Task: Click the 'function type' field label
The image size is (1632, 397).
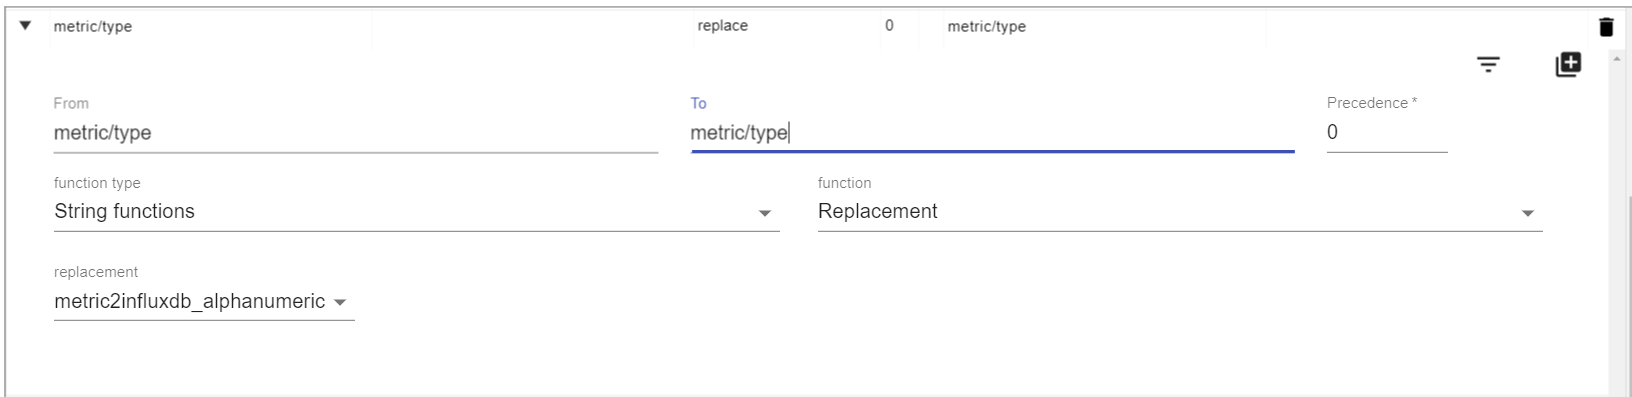Action: click(97, 183)
